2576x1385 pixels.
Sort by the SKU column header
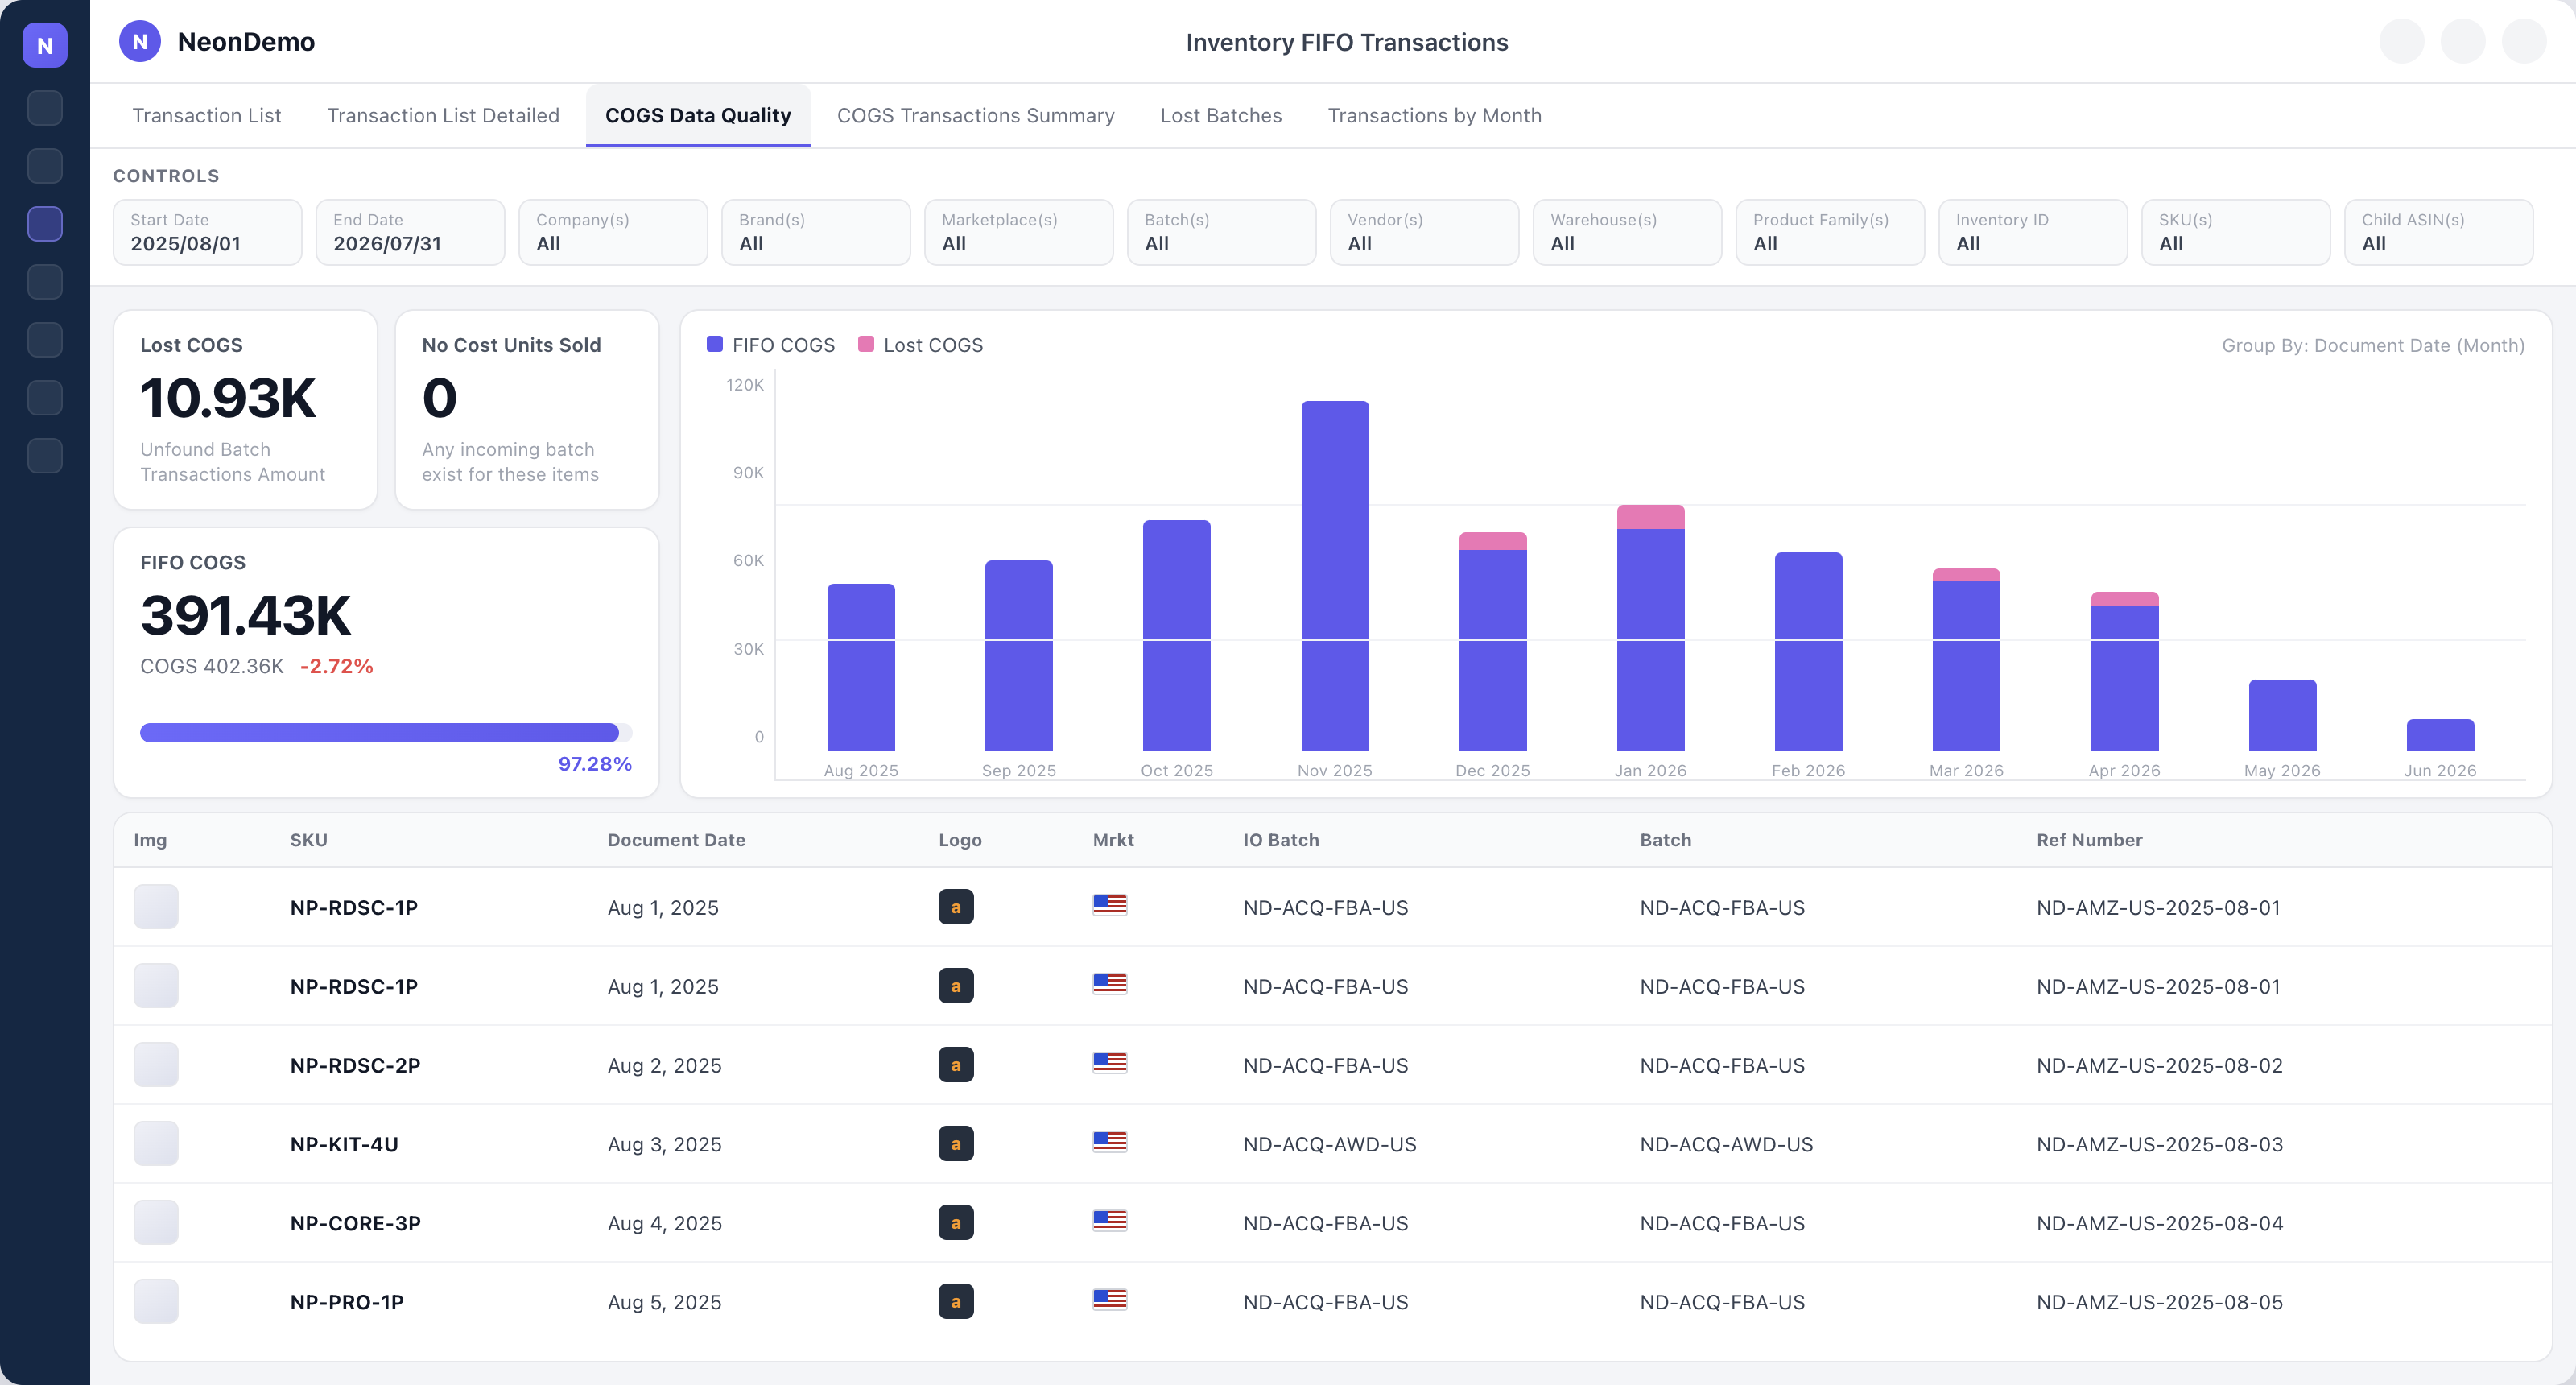click(x=309, y=840)
